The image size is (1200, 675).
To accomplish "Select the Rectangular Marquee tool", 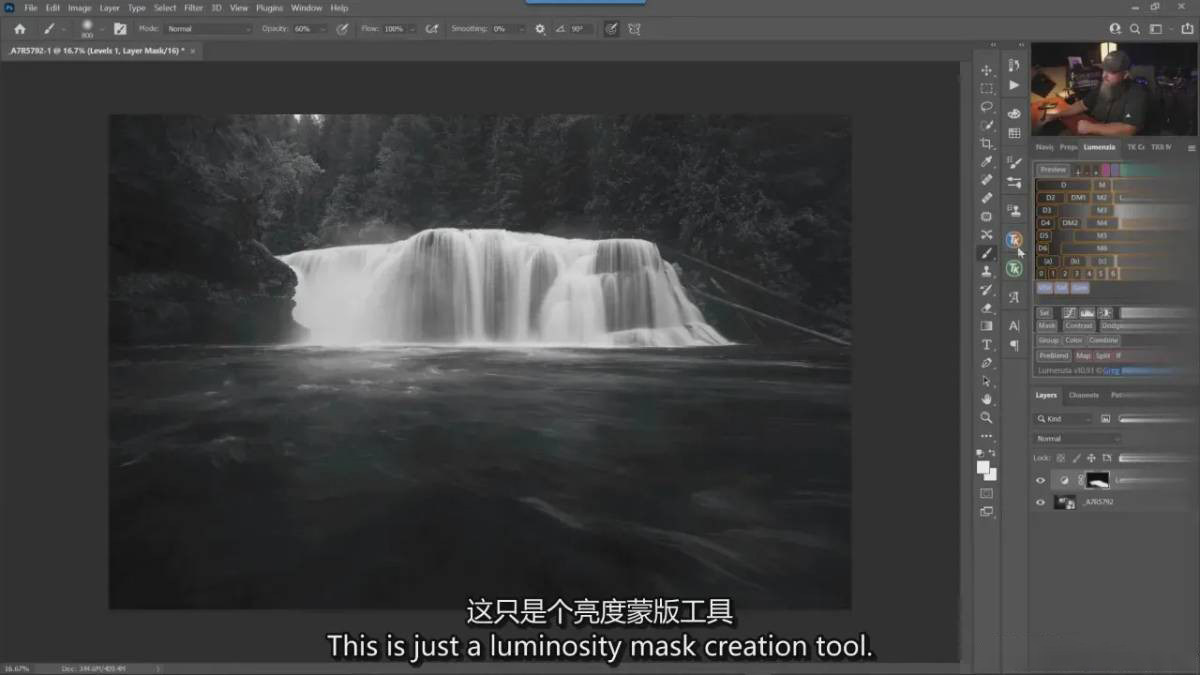I will [986, 88].
